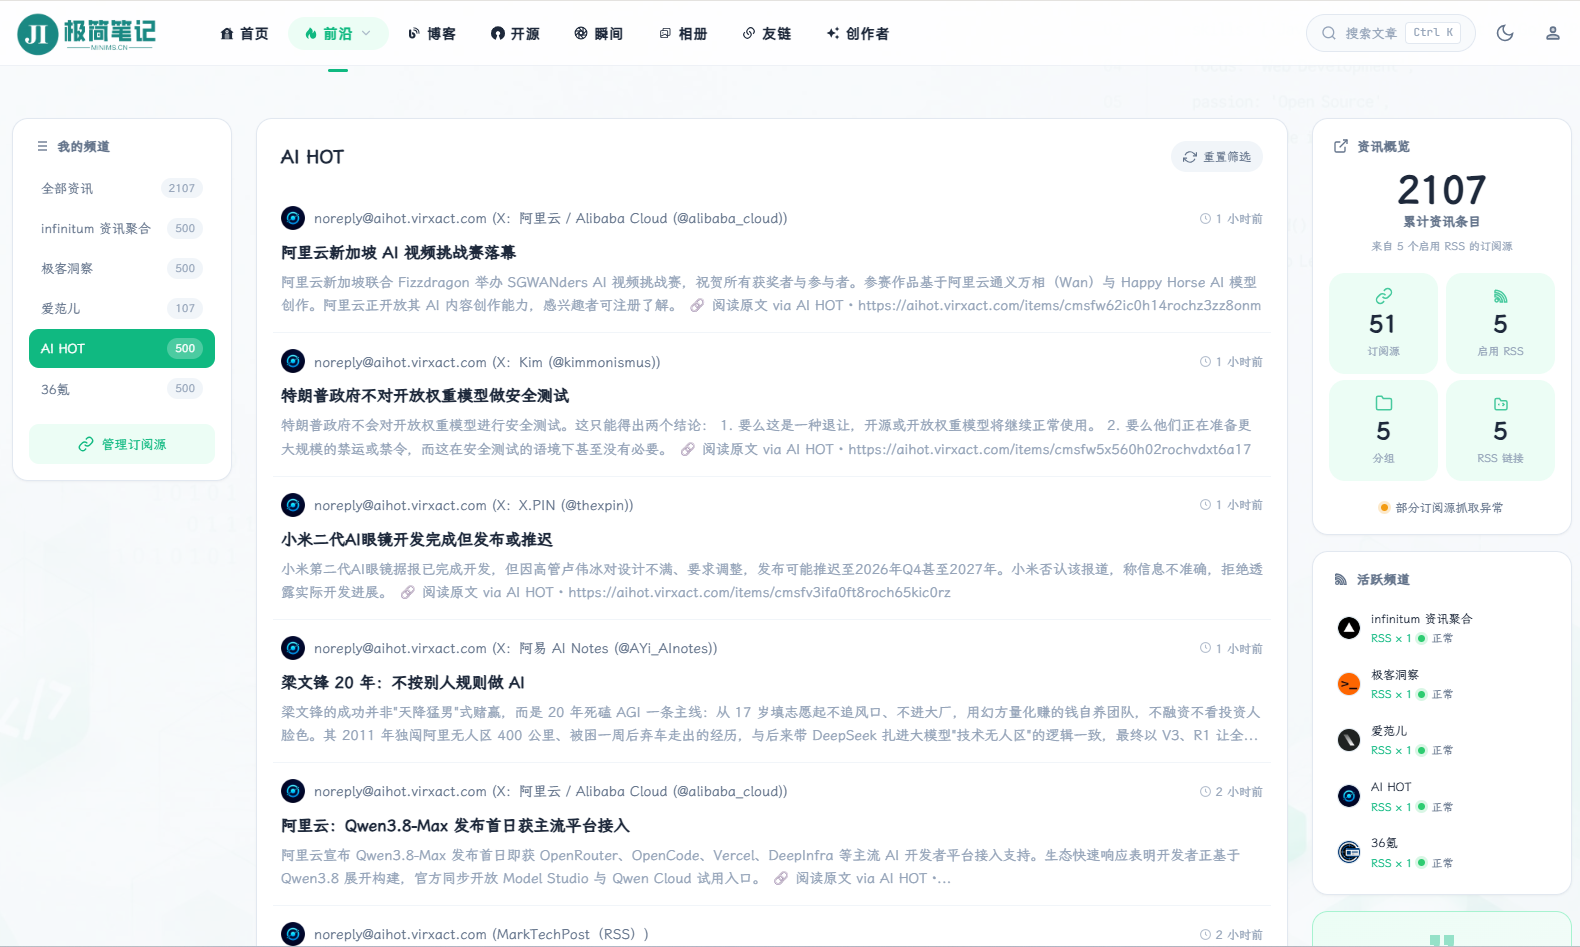Screen dimensions: 1580x947
Task: Select the 全部资讯 channel
Action: coord(122,188)
